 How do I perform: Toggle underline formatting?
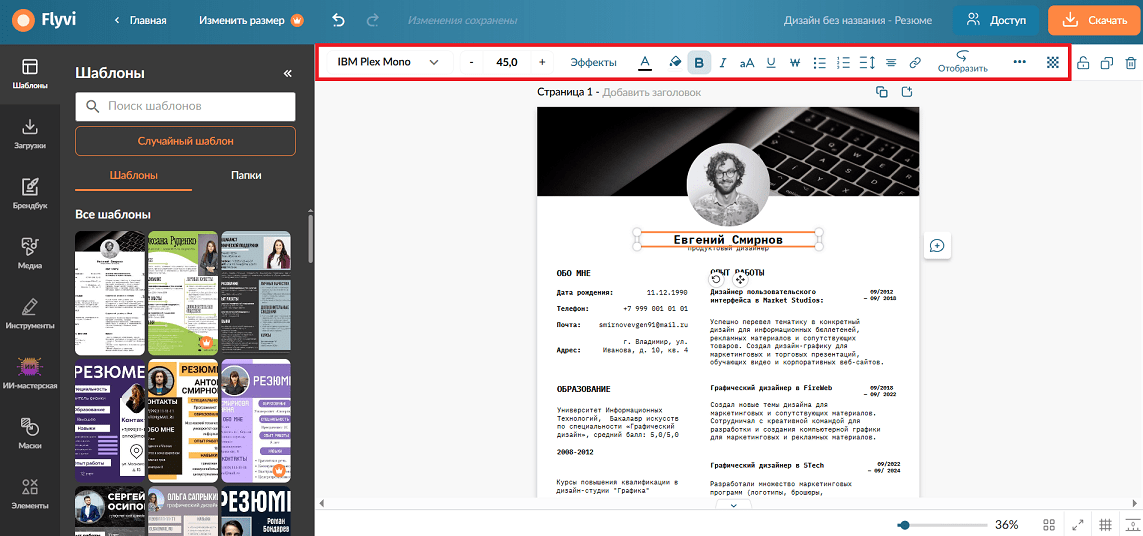771,63
